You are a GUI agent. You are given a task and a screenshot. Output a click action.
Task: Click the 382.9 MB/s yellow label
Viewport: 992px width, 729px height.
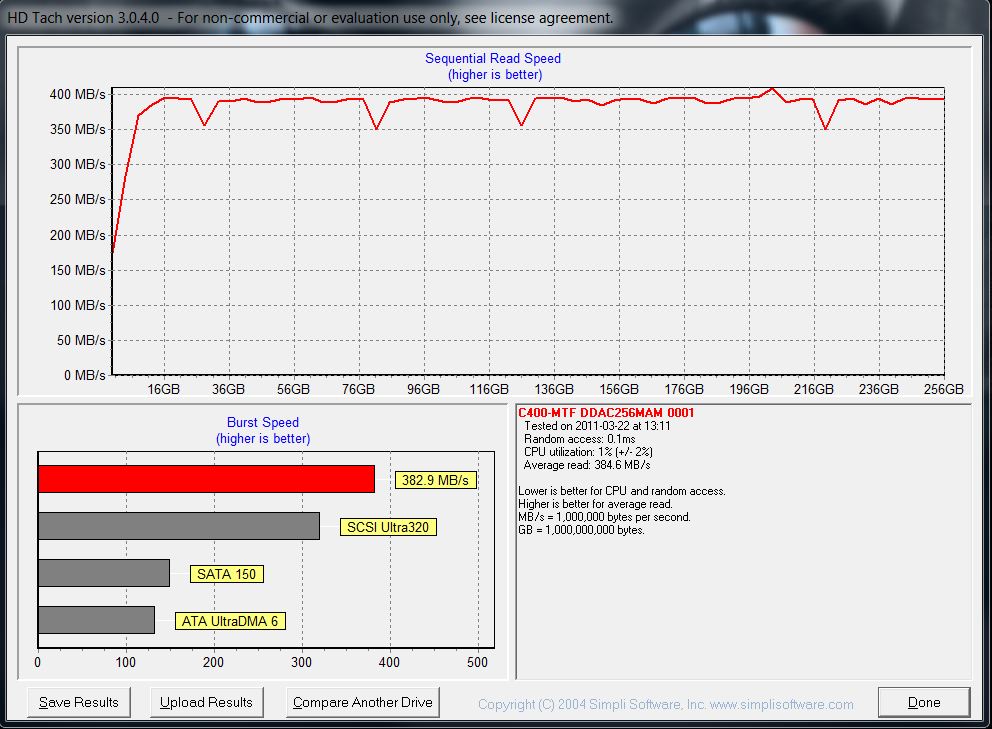435,480
